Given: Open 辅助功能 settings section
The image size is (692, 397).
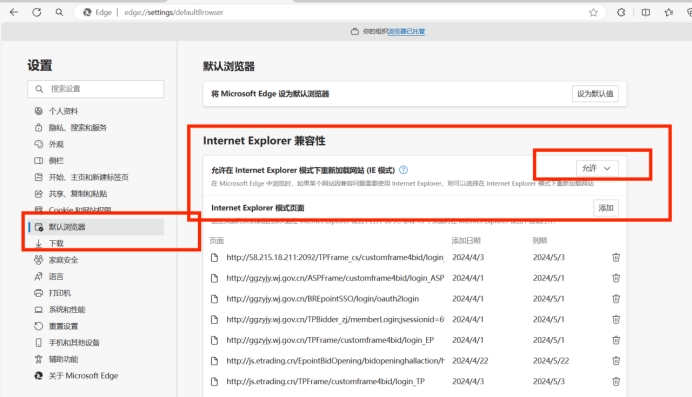Looking at the screenshot, I should 63,359.
